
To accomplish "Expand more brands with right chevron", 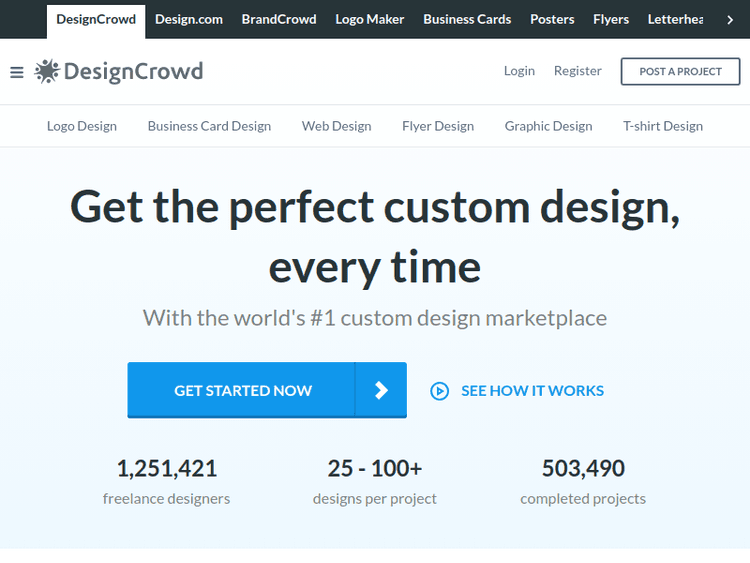I will pos(730,20).
